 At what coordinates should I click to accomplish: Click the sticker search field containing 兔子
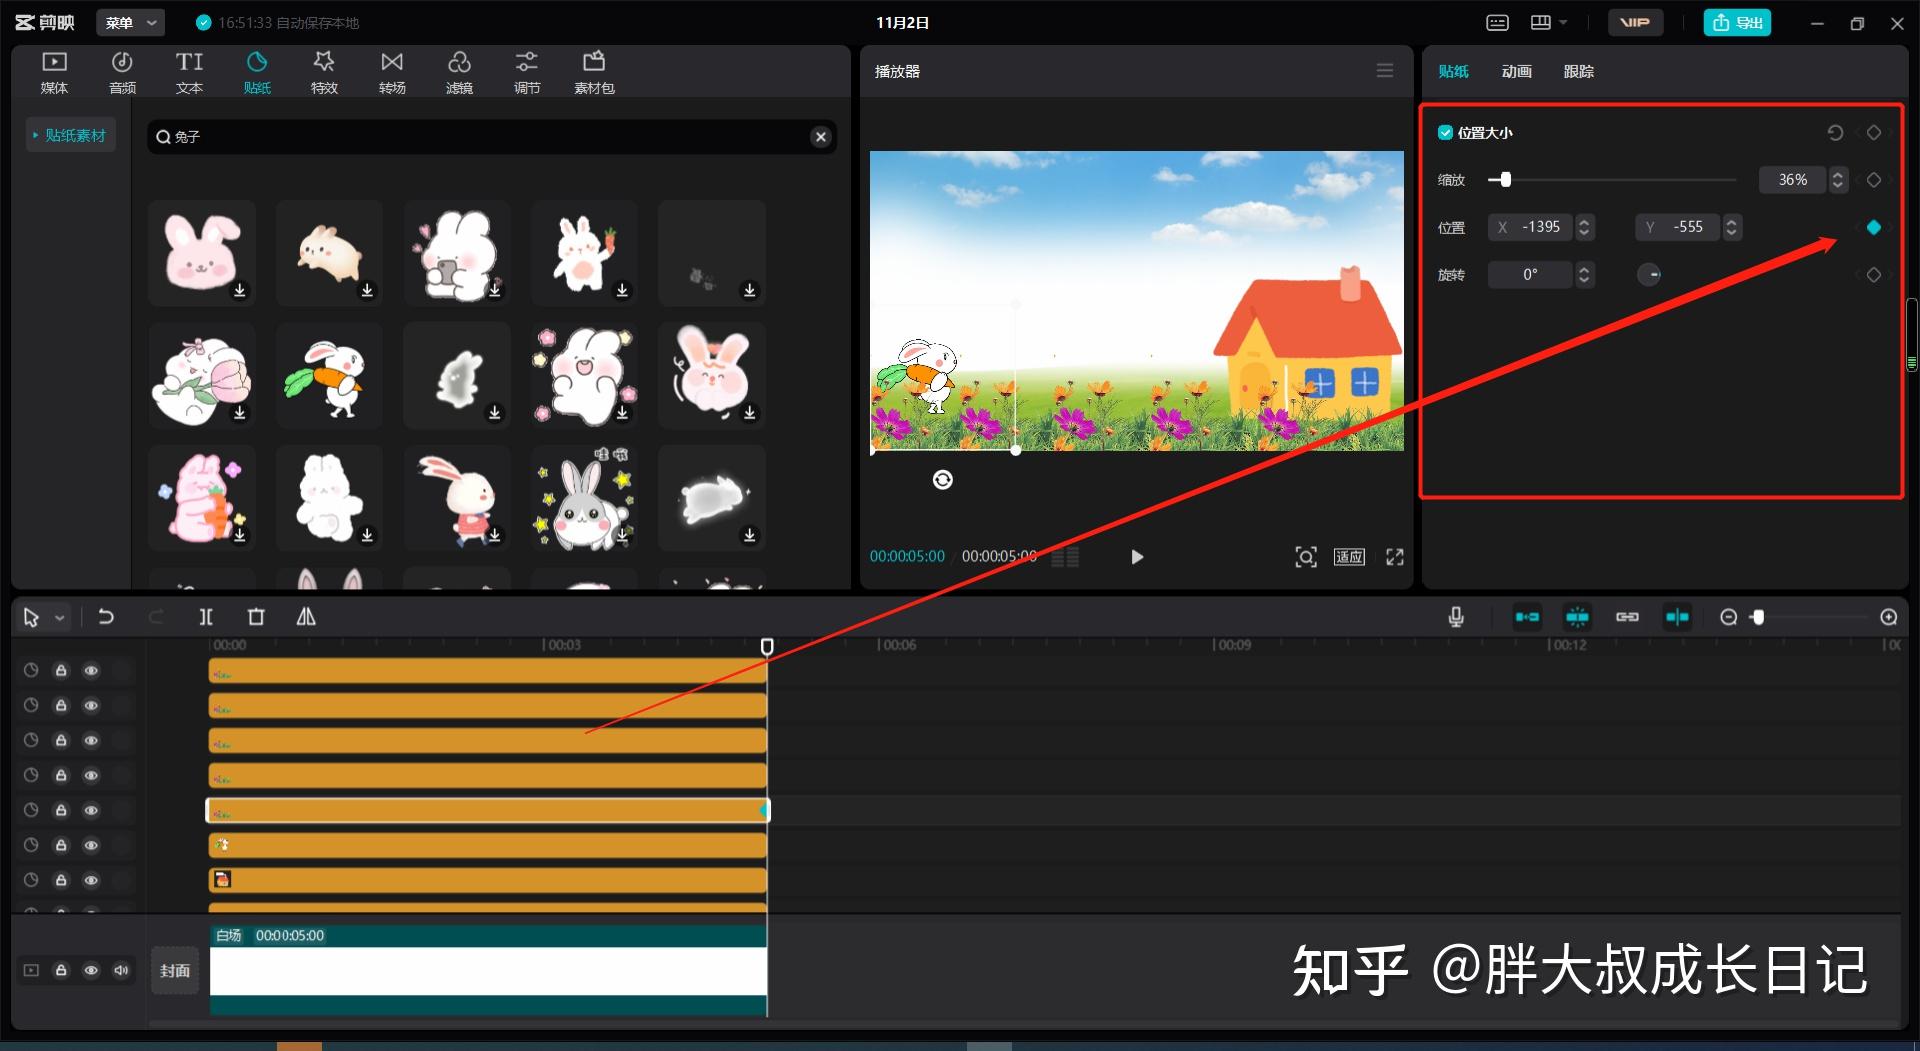(492, 137)
